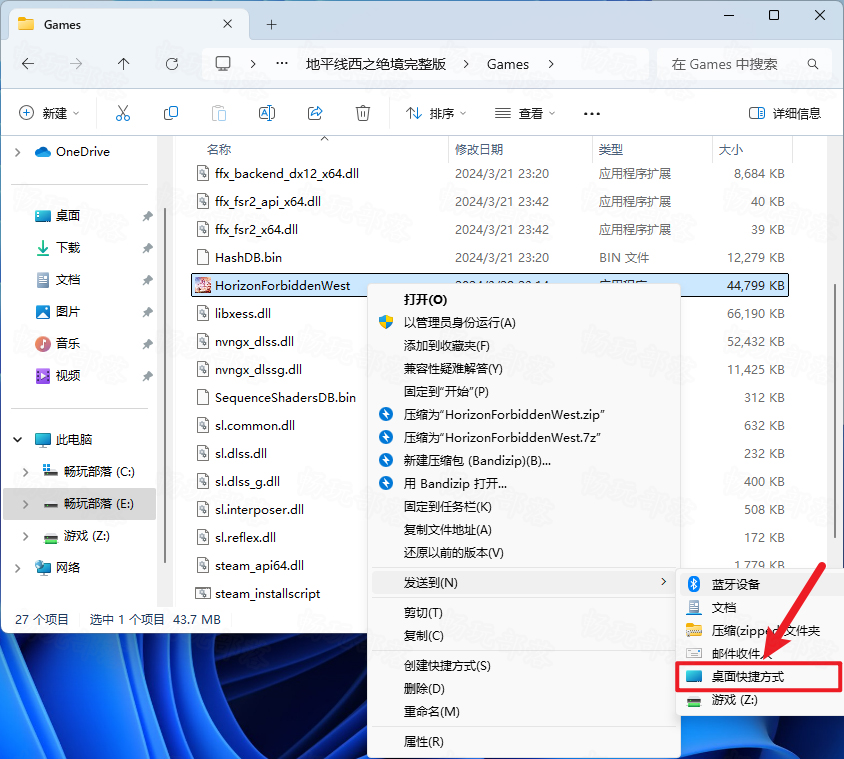Click the cut (scissors) toolbar icon
This screenshot has width=844, height=759.
tap(123, 113)
